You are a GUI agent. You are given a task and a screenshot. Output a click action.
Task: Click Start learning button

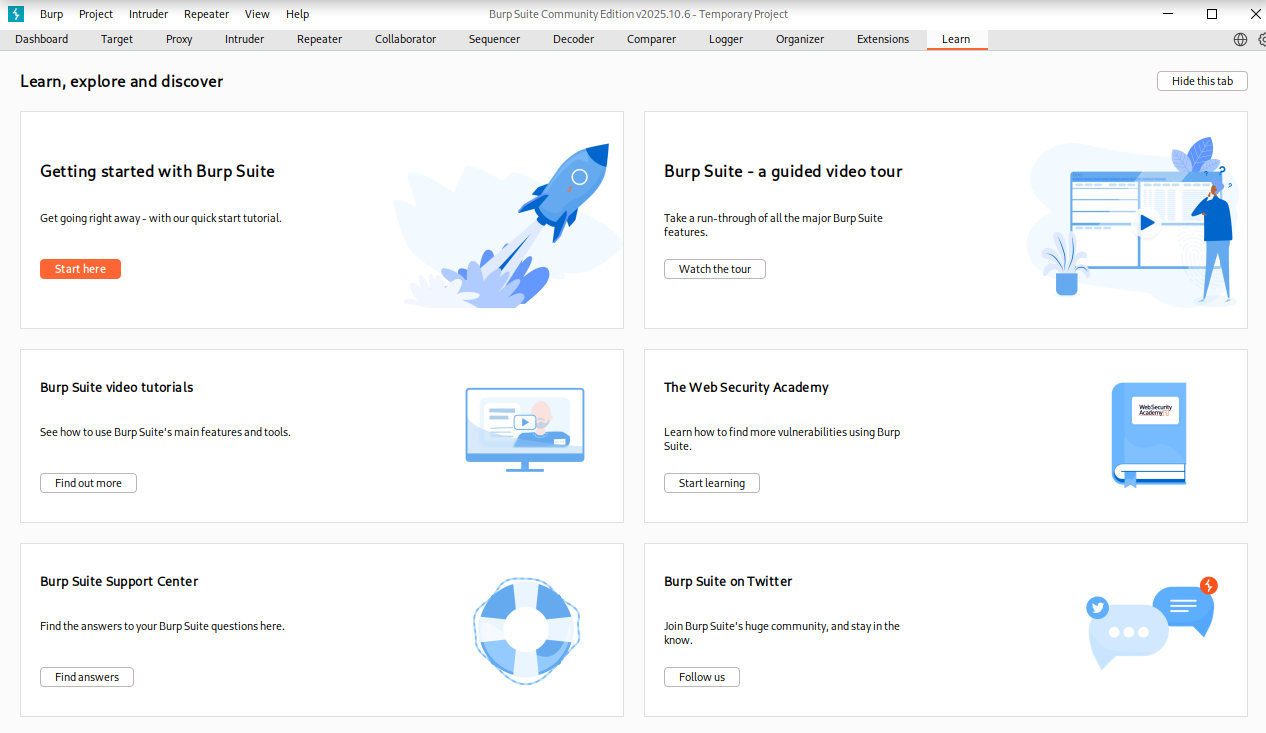[x=712, y=483]
